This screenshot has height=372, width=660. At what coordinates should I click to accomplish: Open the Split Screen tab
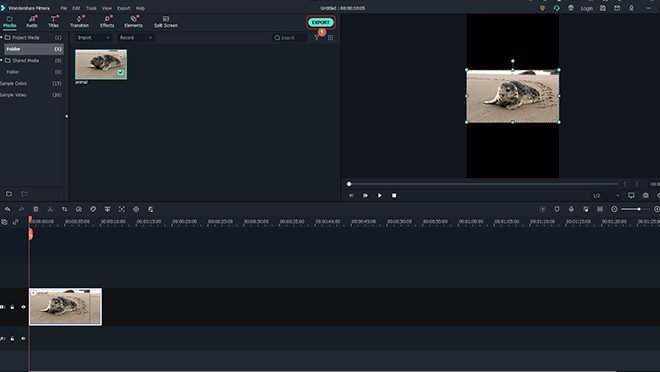tap(166, 22)
